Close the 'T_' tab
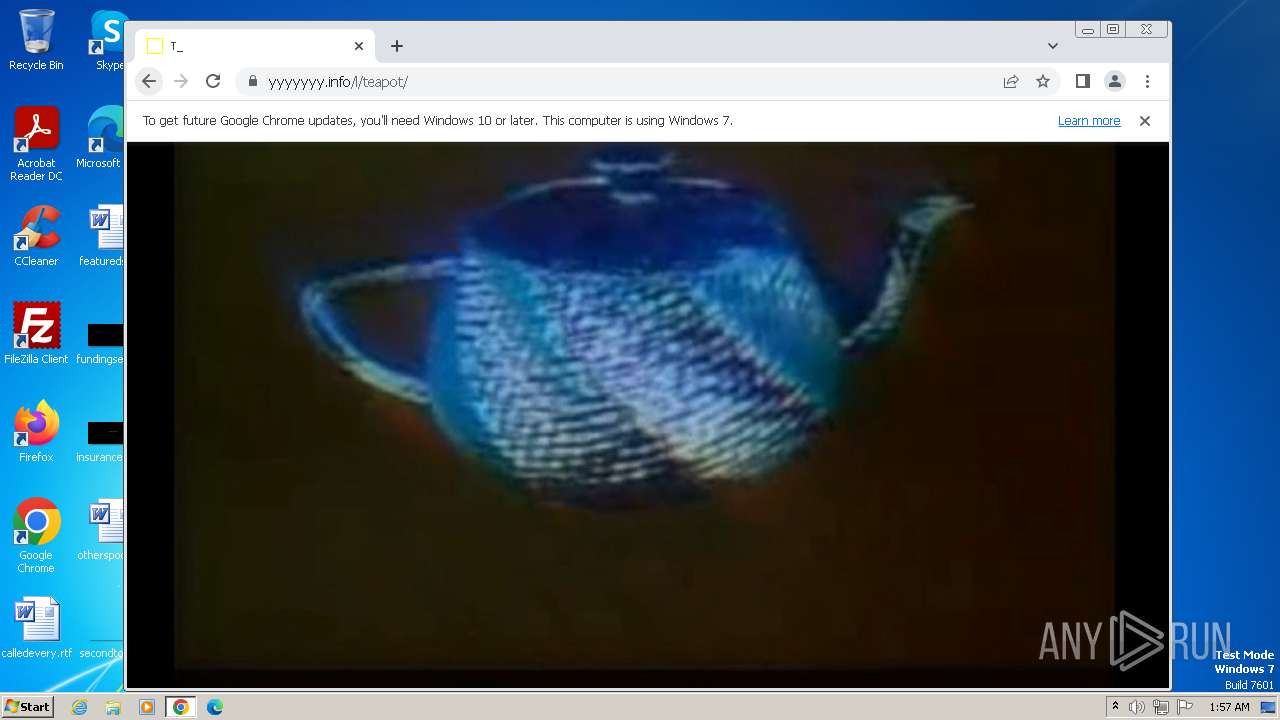This screenshot has width=1280, height=720. 359,46
